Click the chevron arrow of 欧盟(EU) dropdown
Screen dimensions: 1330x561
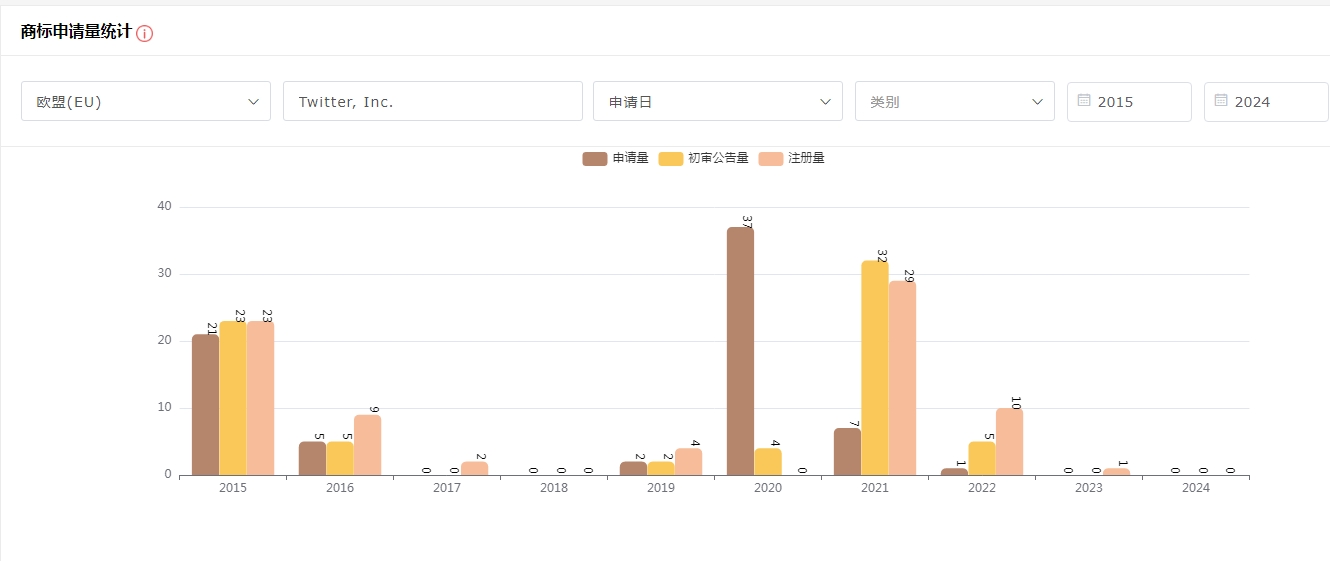point(253,102)
